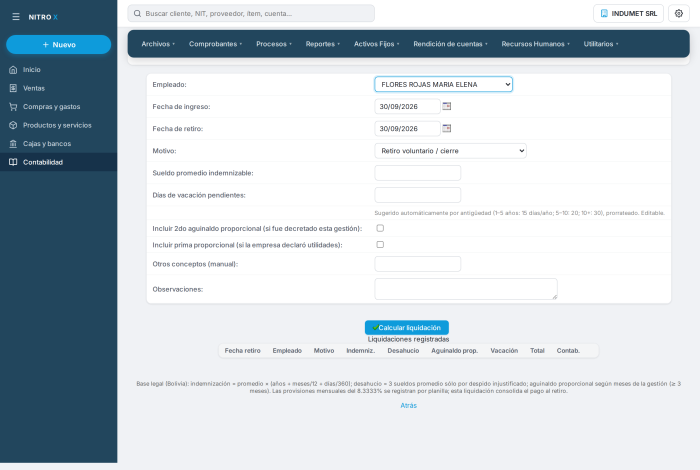The image size is (700, 470).
Task: Expand the Utilitarios menu
Action: tap(601, 44)
